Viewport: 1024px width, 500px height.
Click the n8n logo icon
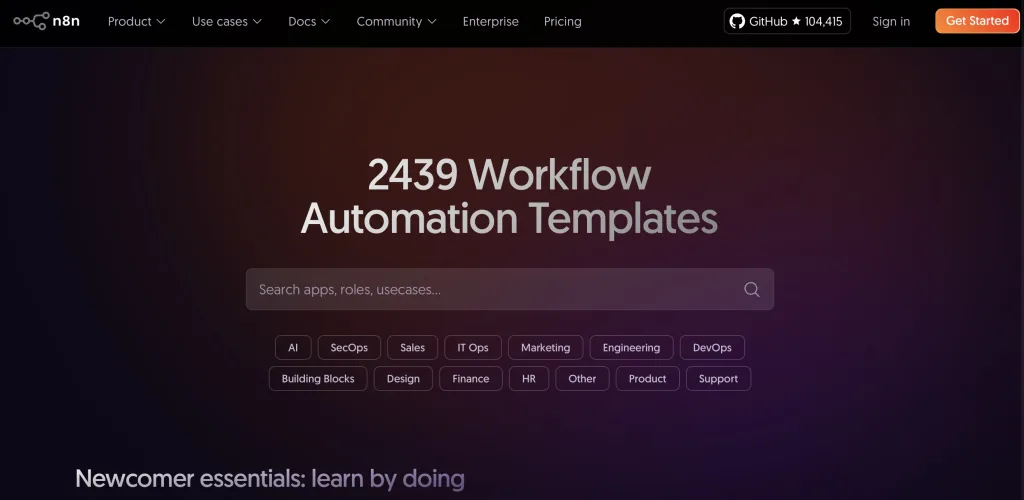31,21
